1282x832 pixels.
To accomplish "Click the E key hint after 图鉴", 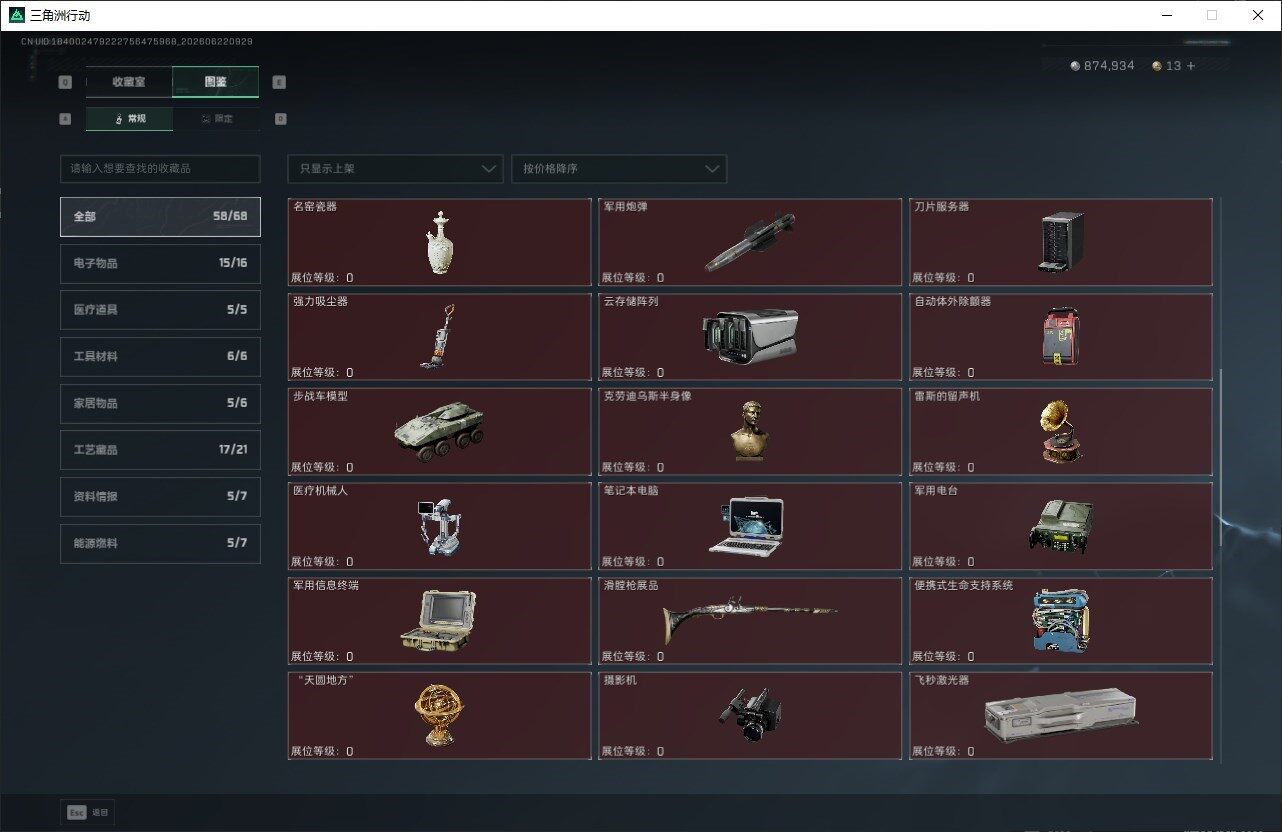I will click(279, 82).
